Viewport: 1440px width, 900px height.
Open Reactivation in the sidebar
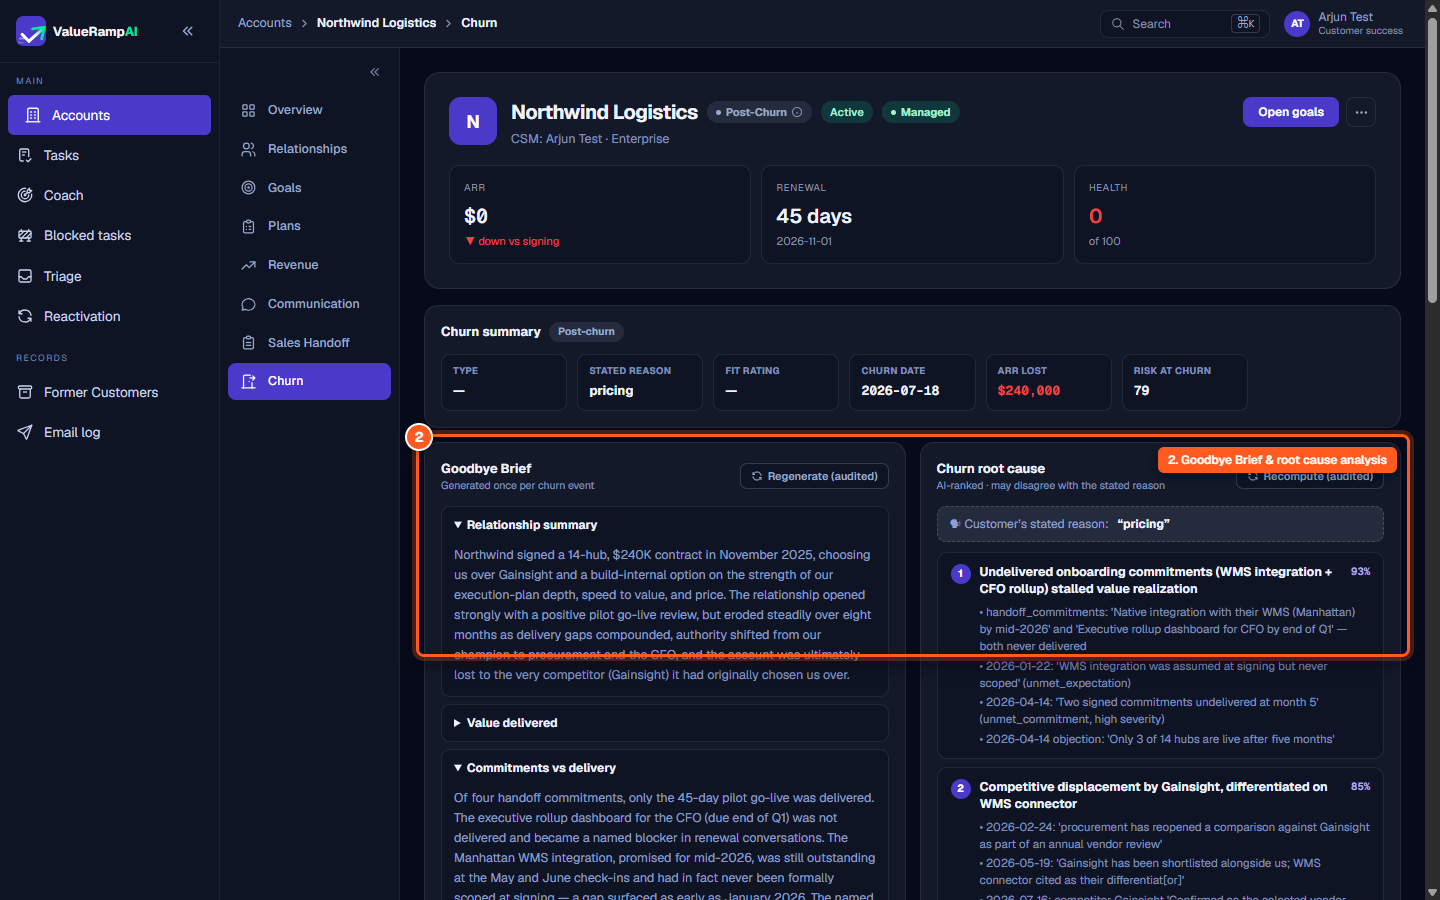(x=109, y=316)
